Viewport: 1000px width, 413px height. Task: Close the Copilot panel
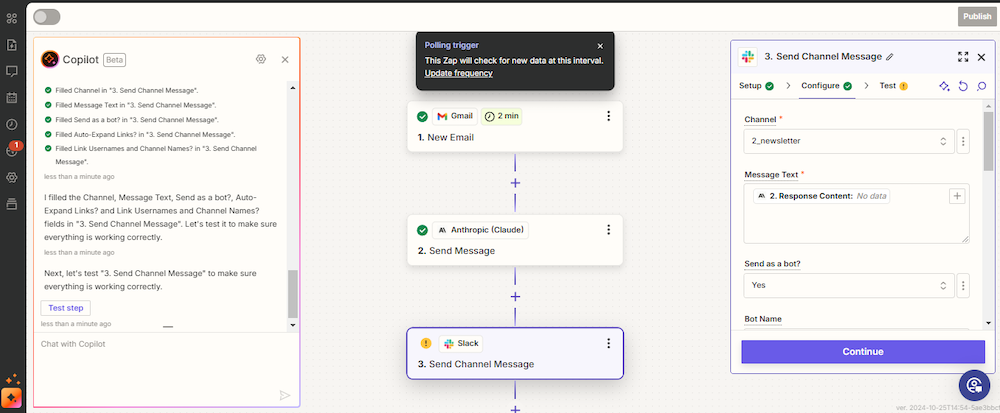(285, 59)
